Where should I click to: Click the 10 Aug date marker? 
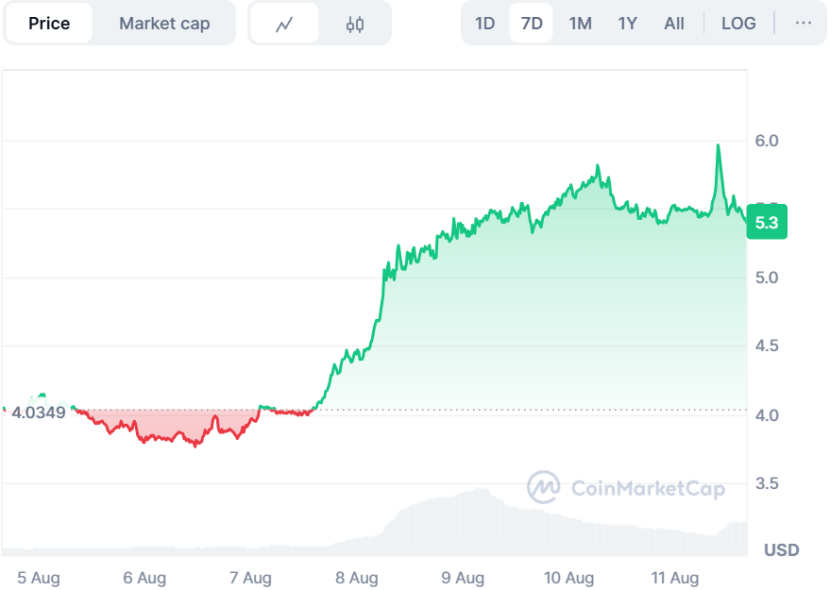[569, 578]
